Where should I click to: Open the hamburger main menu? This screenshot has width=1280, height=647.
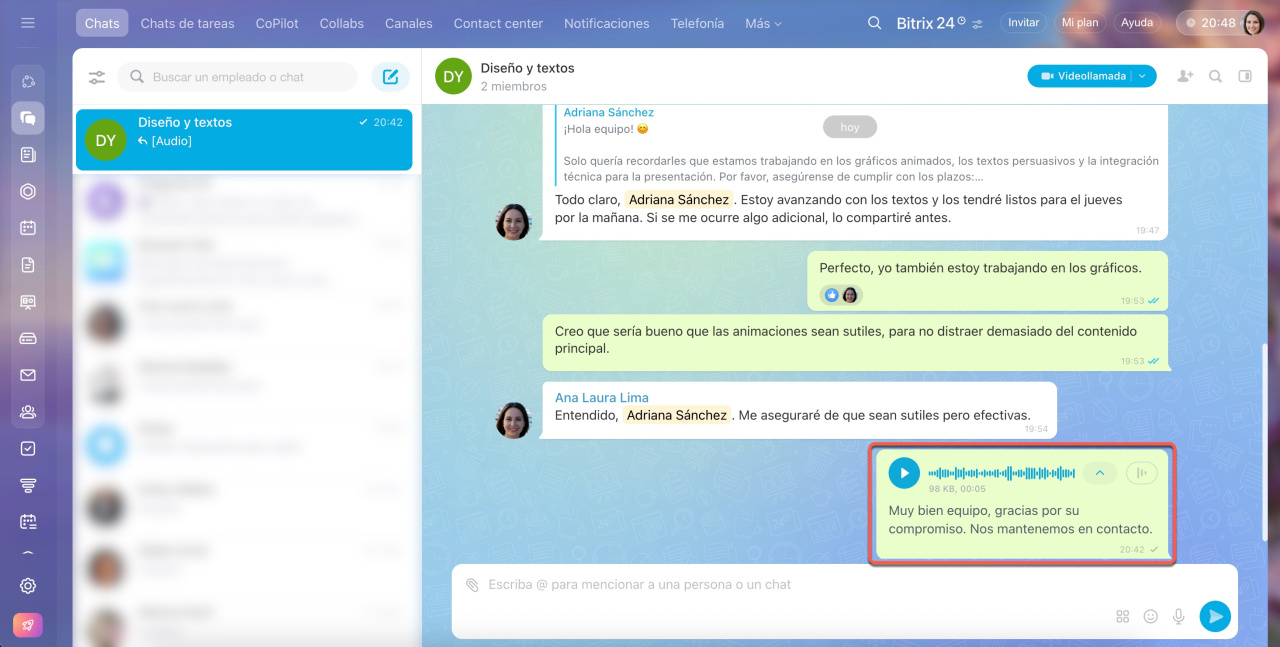coord(28,22)
